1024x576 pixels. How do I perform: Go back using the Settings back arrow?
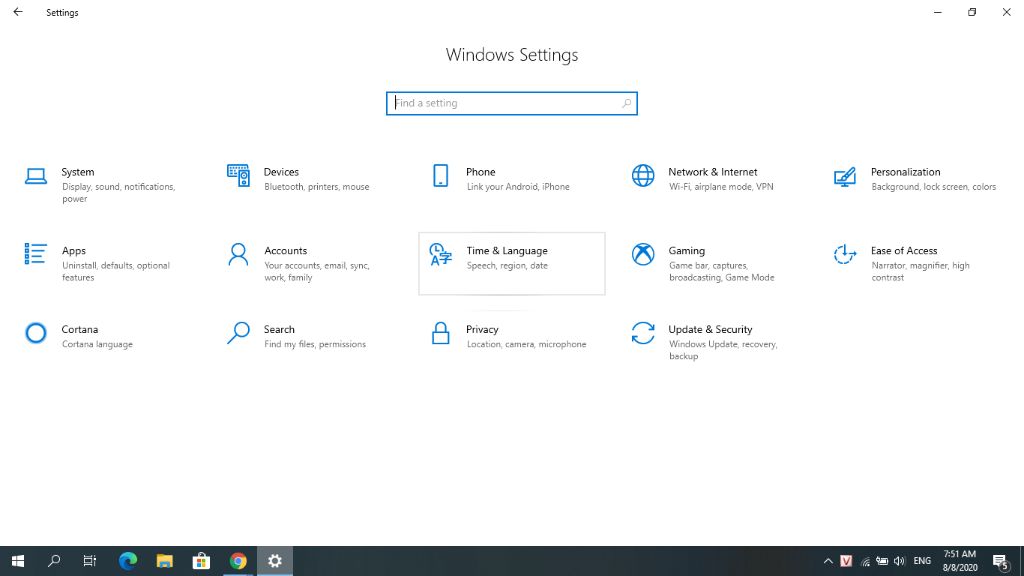[x=18, y=12]
